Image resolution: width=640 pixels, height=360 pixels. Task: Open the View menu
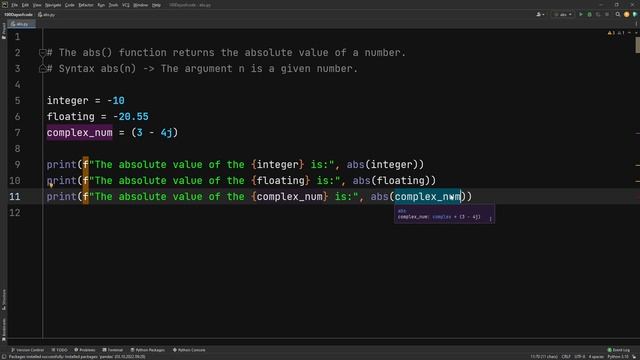click(37, 5)
